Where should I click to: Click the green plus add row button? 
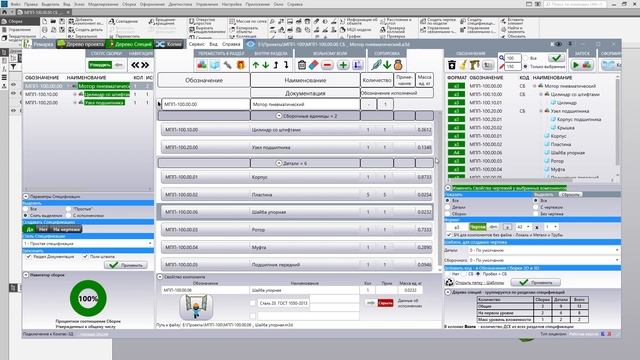pos(343,65)
